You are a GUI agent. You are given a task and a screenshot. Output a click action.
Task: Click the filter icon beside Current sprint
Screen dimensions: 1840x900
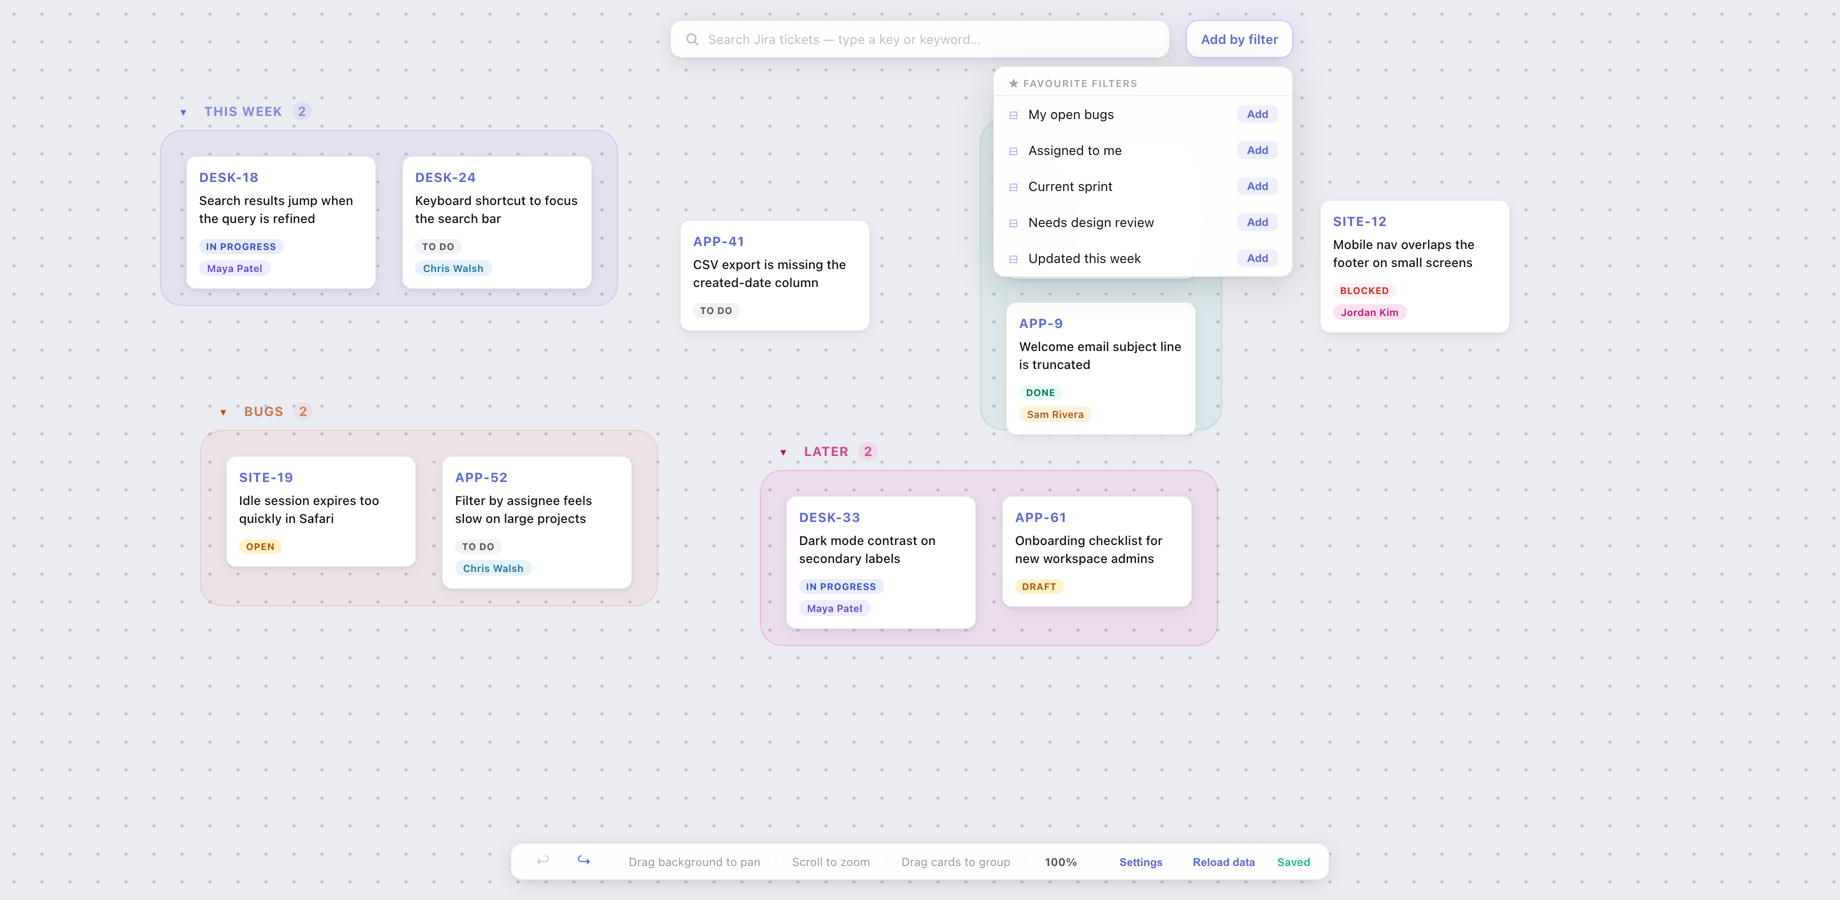pyautogui.click(x=1013, y=187)
